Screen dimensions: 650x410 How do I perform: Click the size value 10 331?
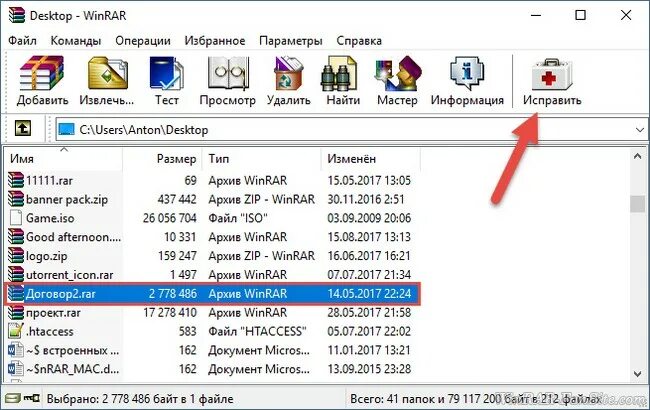pyautogui.click(x=180, y=237)
